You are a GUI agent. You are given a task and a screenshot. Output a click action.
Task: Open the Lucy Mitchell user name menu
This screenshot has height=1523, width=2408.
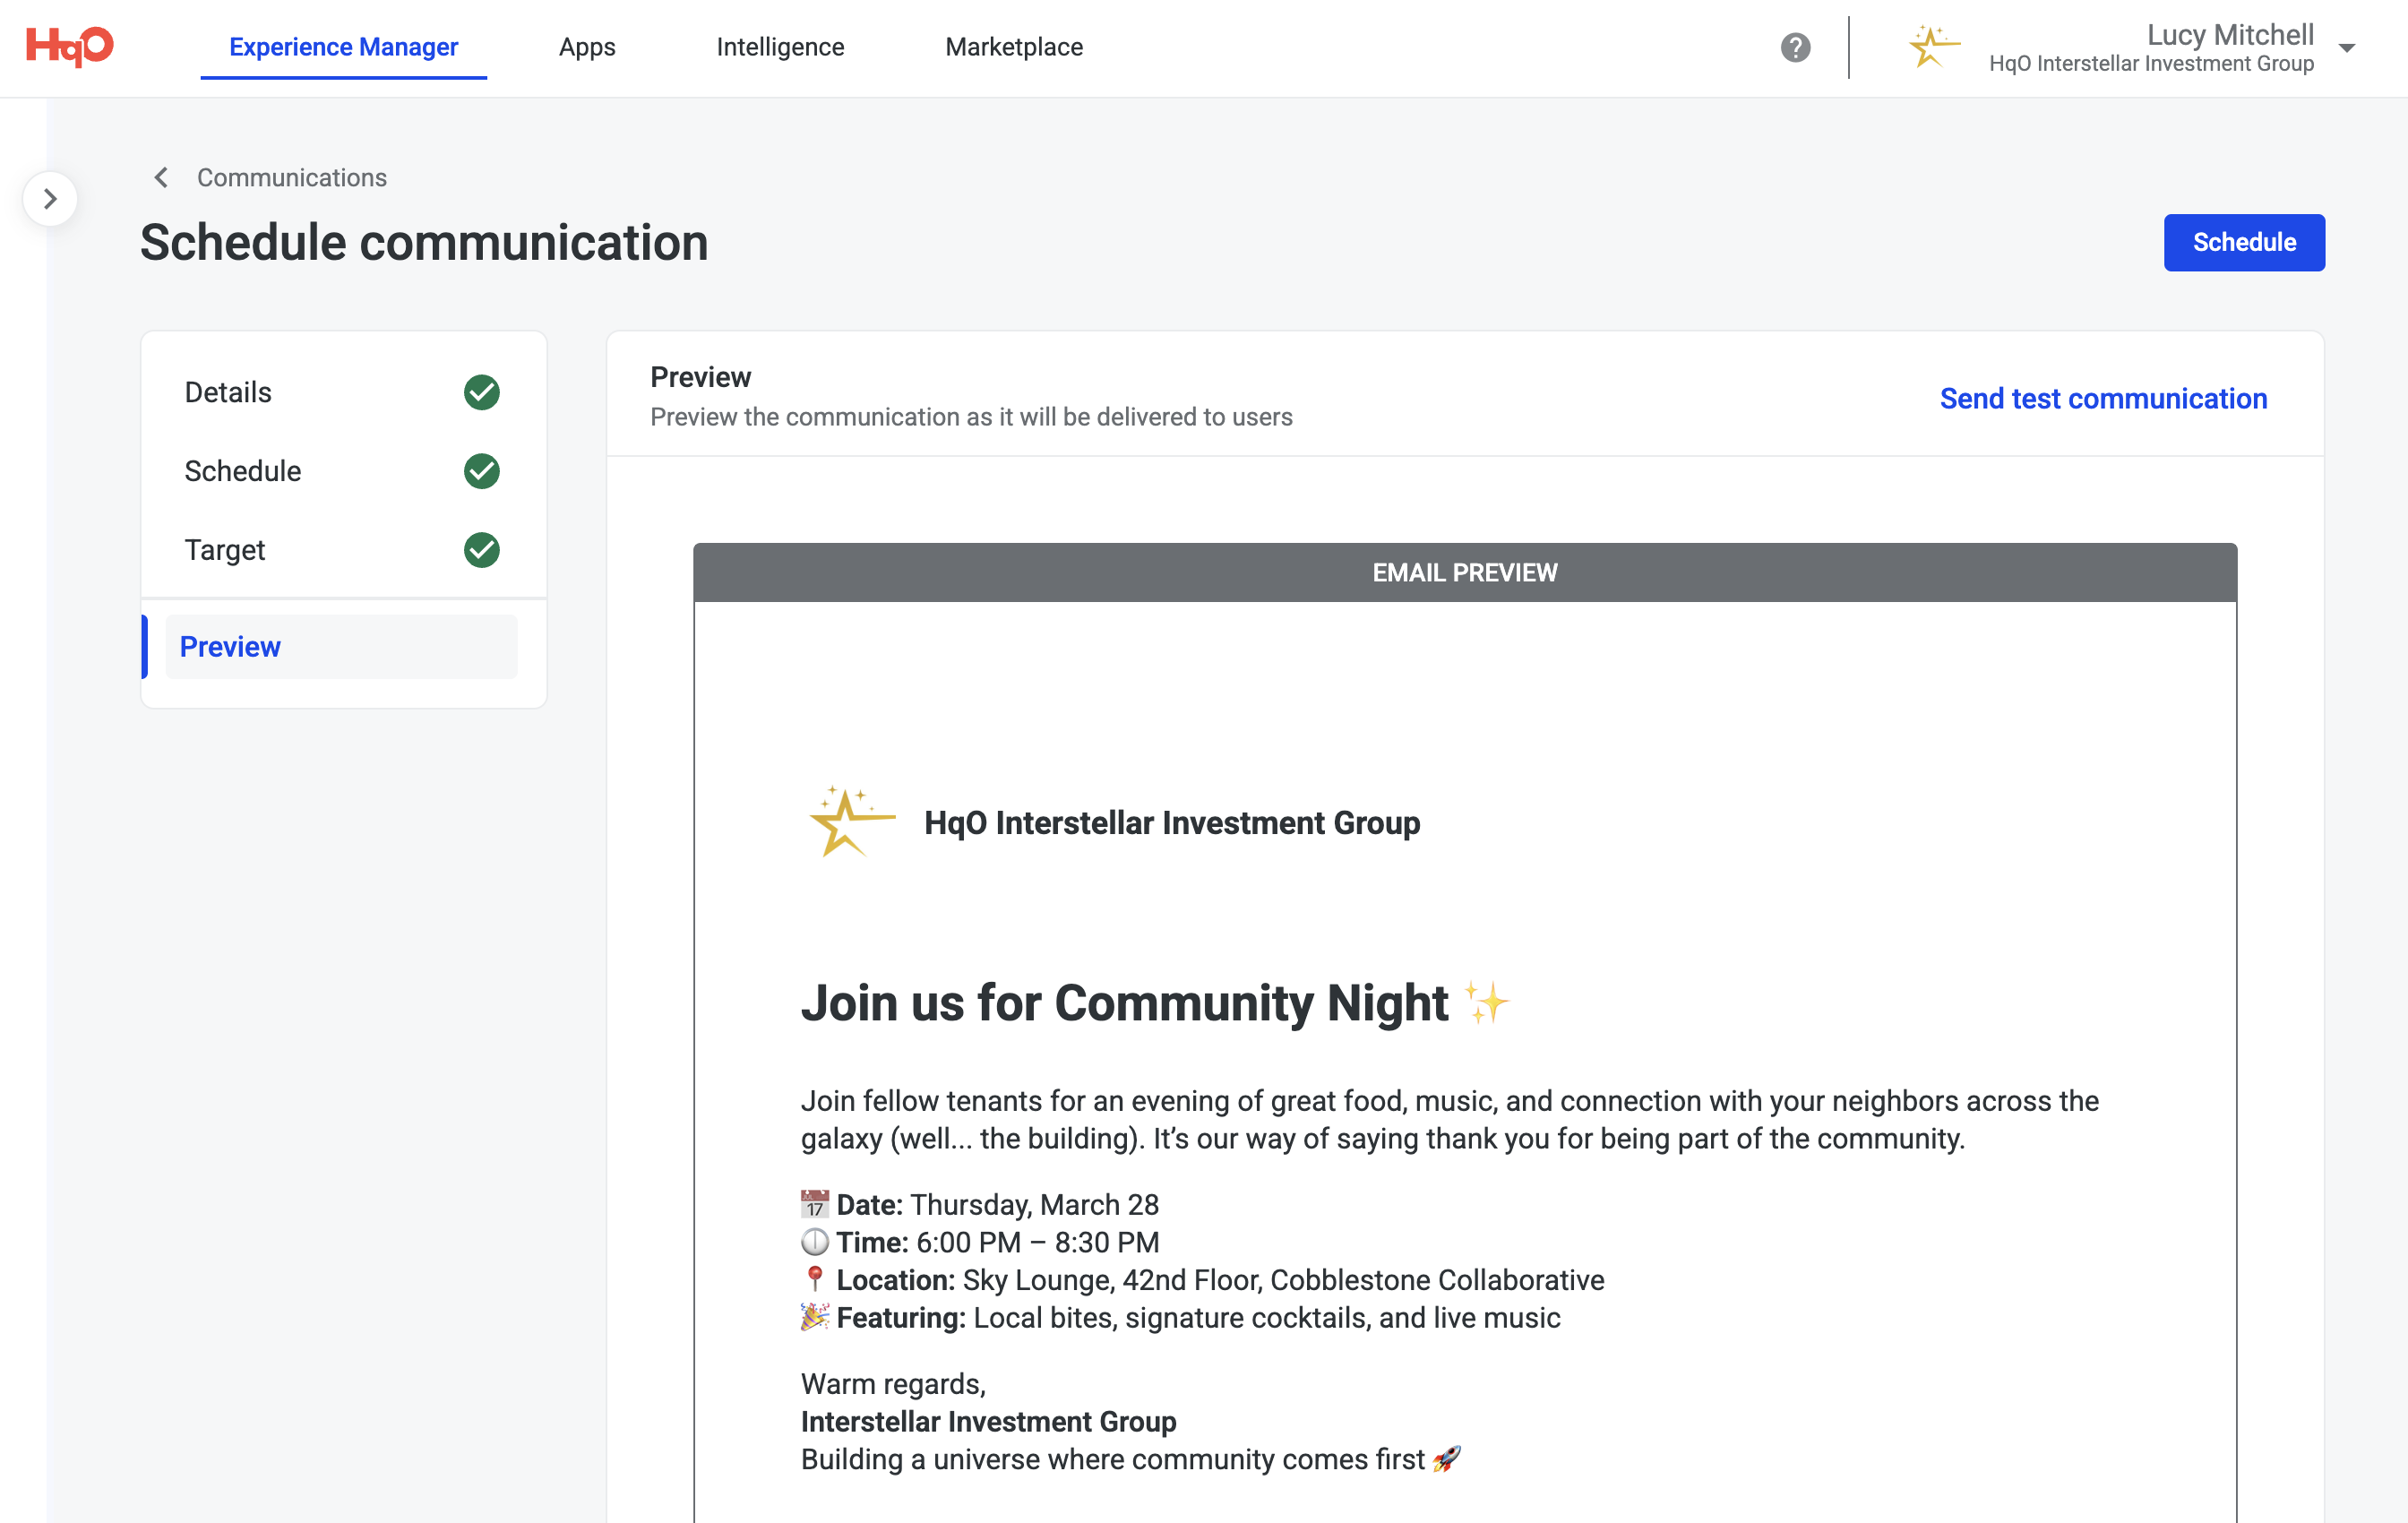[2230, 34]
